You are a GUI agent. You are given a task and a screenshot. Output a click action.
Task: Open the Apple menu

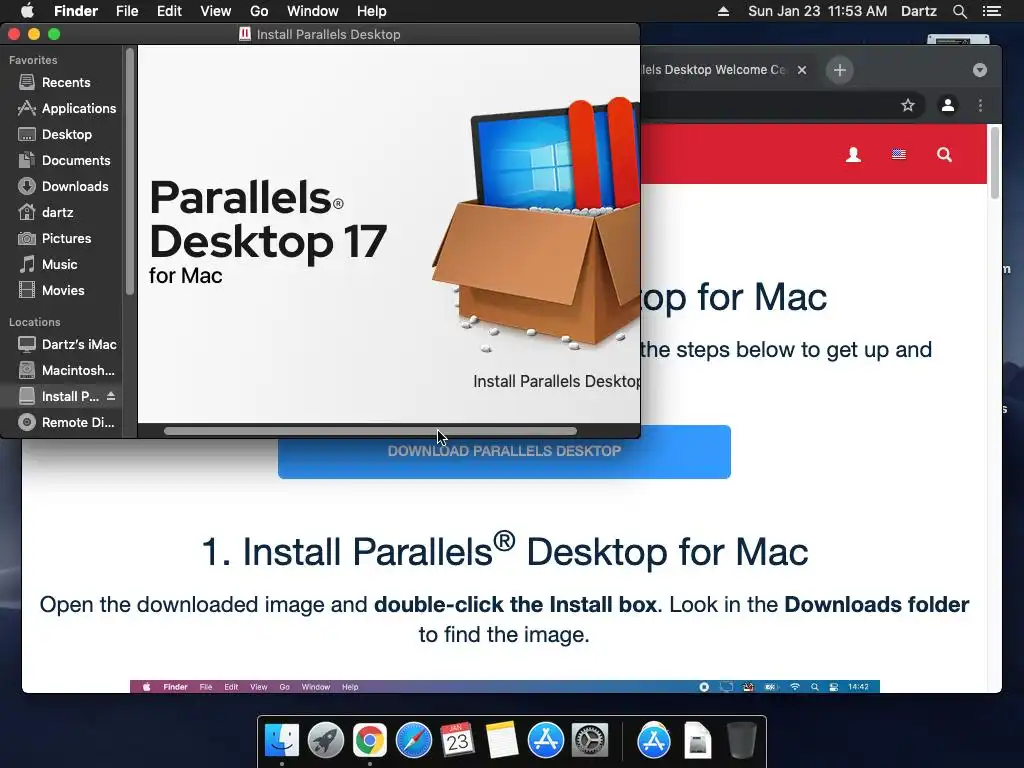(x=27, y=11)
